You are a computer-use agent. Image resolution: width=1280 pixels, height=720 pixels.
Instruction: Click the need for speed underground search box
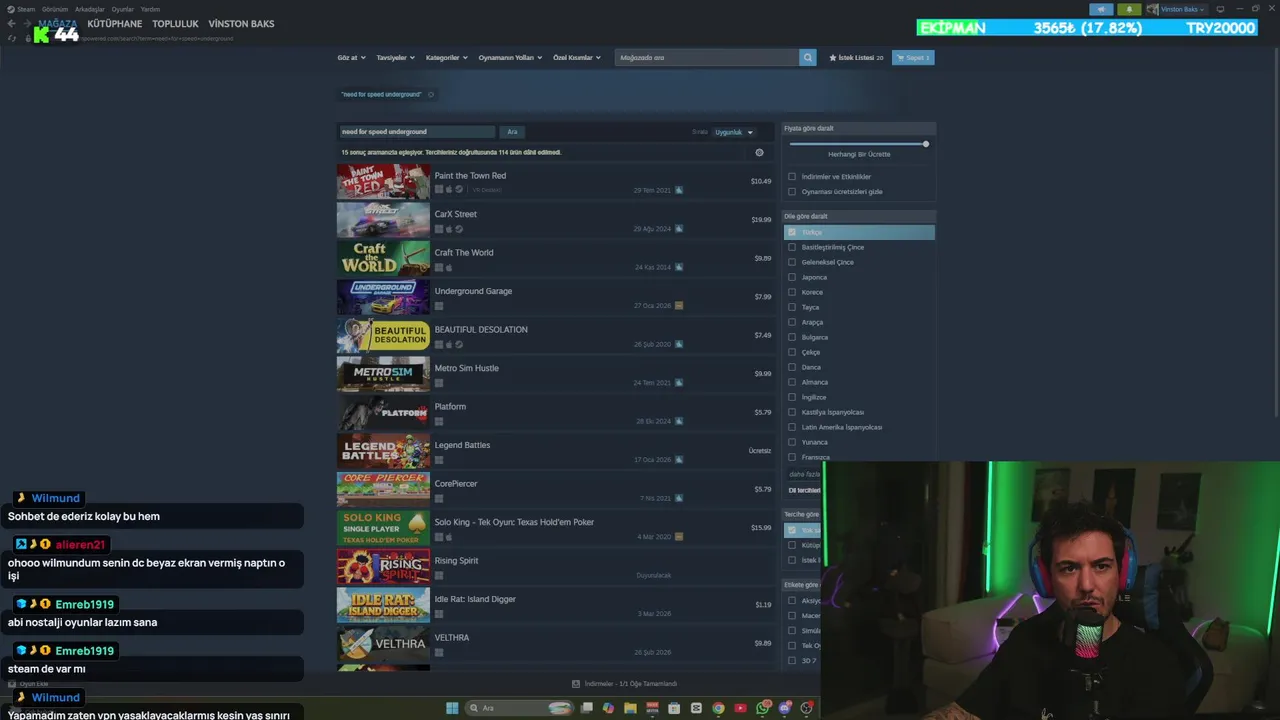(x=417, y=132)
